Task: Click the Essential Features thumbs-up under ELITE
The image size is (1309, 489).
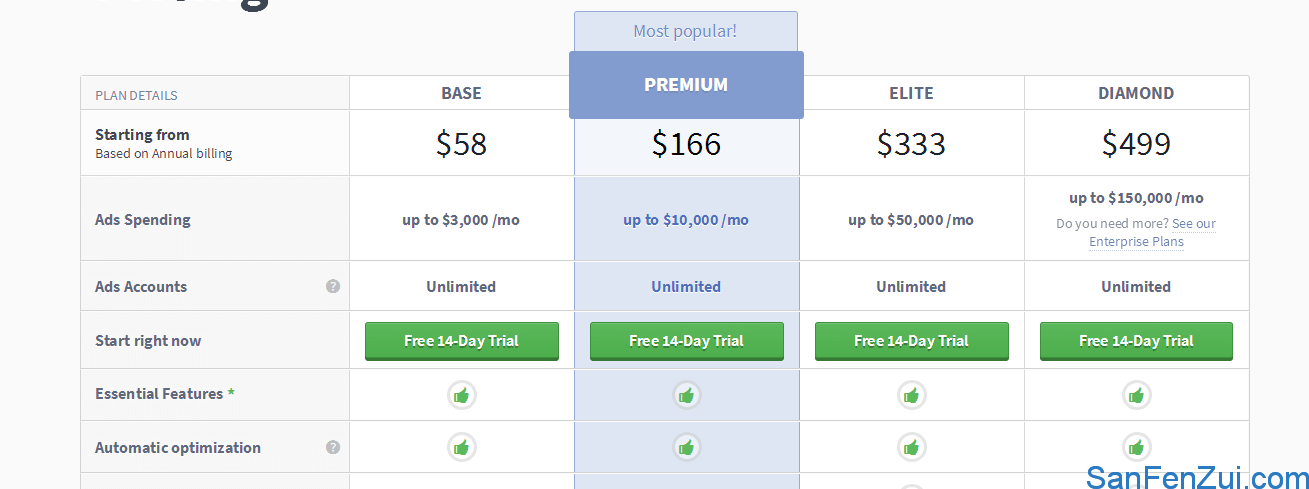Action: pyautogui.click(x=911, y=395)
